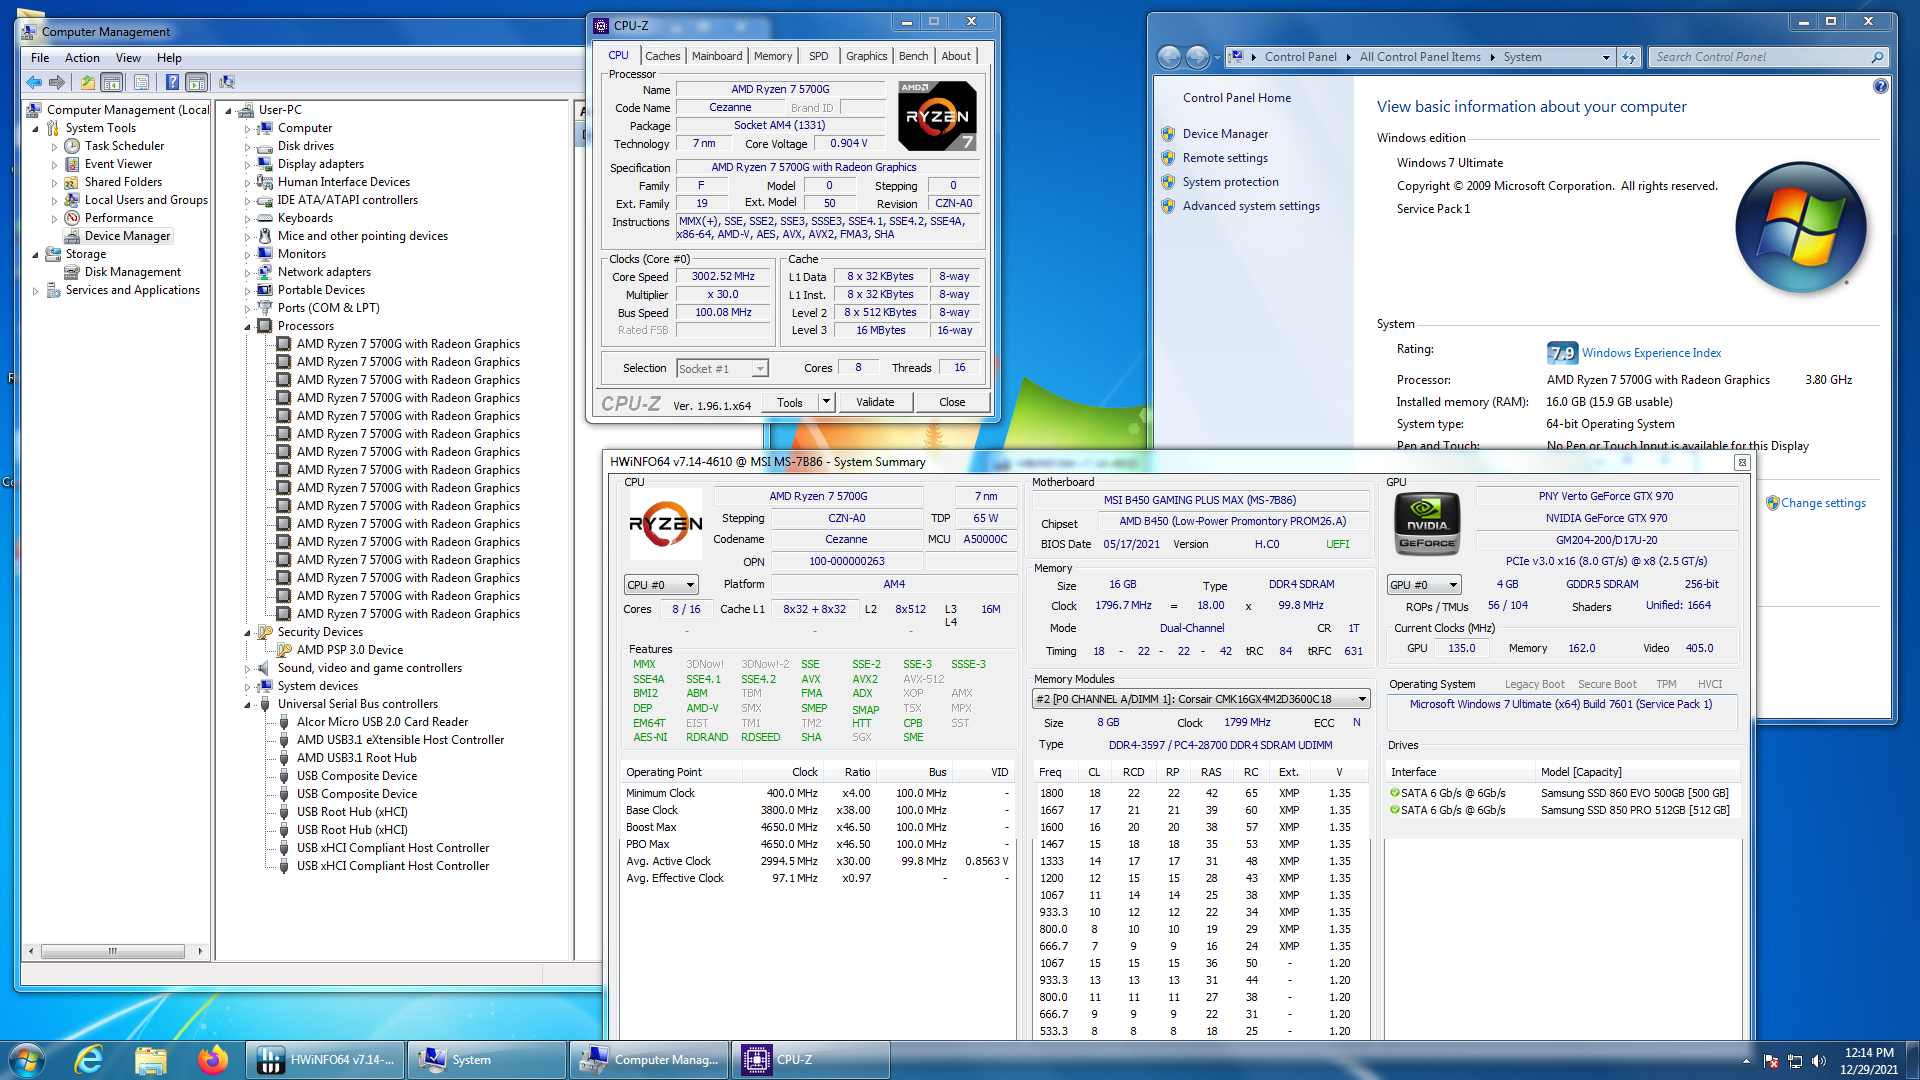
Task: Click the refresh icon in Control Panel address bar
Action: coord(1629,57)
